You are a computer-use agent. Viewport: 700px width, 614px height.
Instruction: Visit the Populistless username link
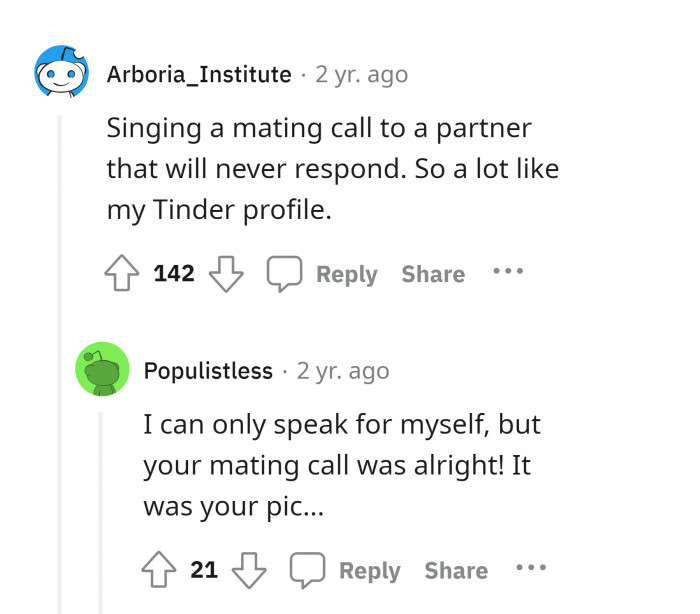point(208,371)
